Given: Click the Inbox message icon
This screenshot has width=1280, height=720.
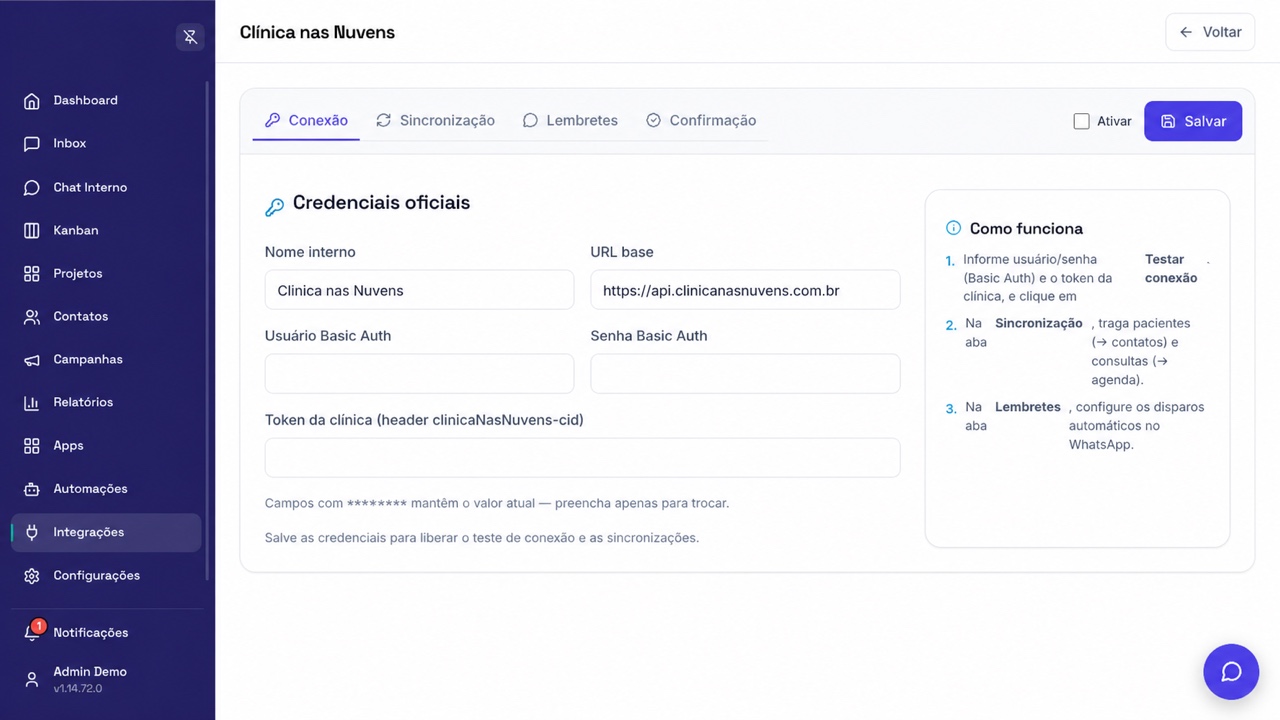Looking at the screenshot, I should tap(32, 144).
